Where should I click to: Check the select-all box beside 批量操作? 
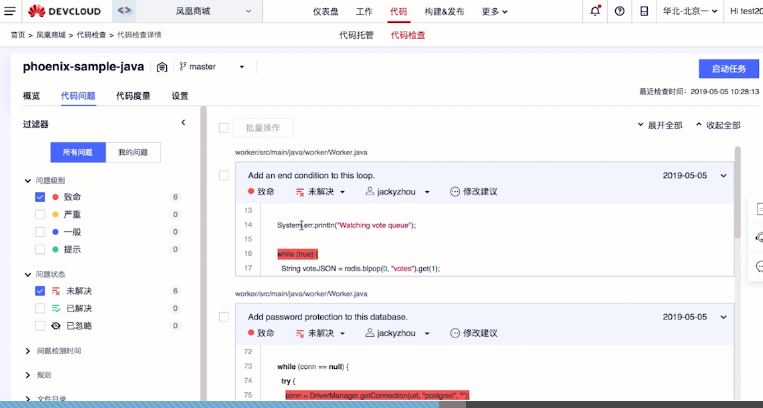pyautogui.click(x=224, y=128)
